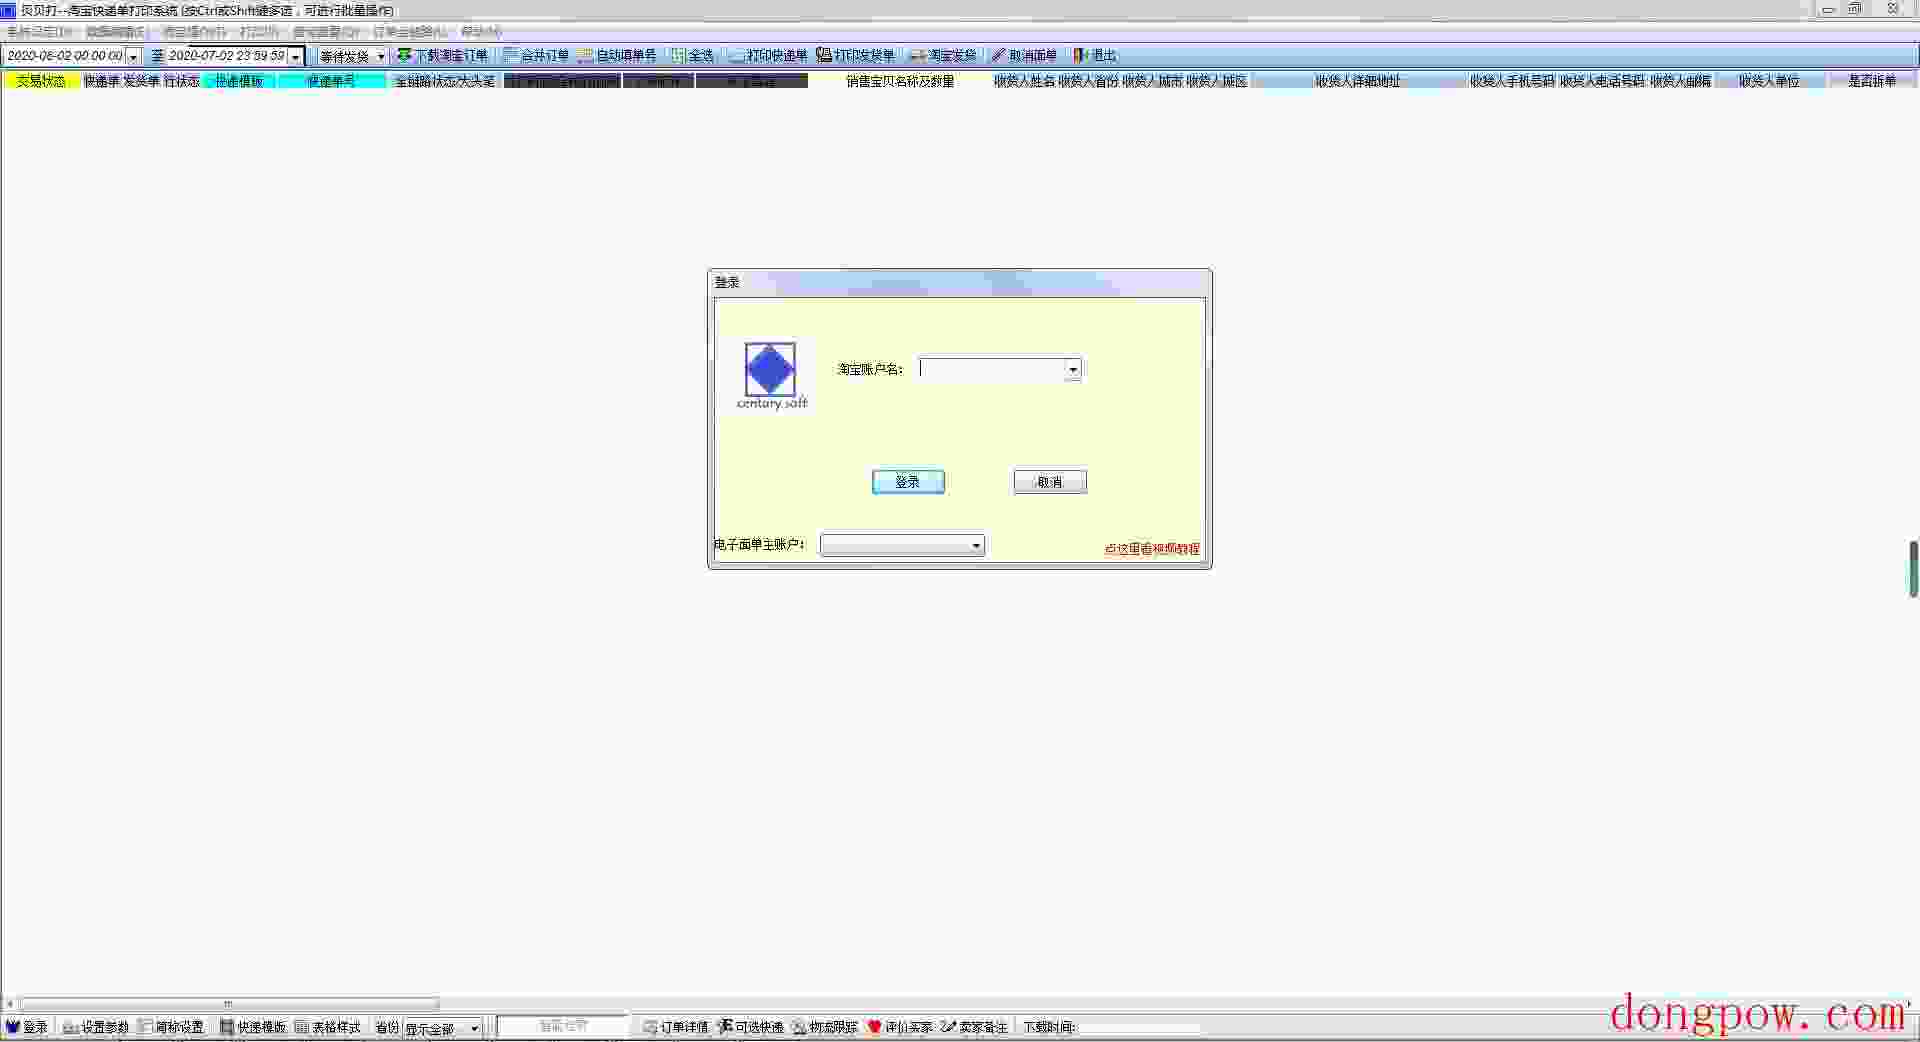Click the 收货人城区 column header
Screen dimensions: 1920x1042
pyautogui.click(x=1216, y=81)
